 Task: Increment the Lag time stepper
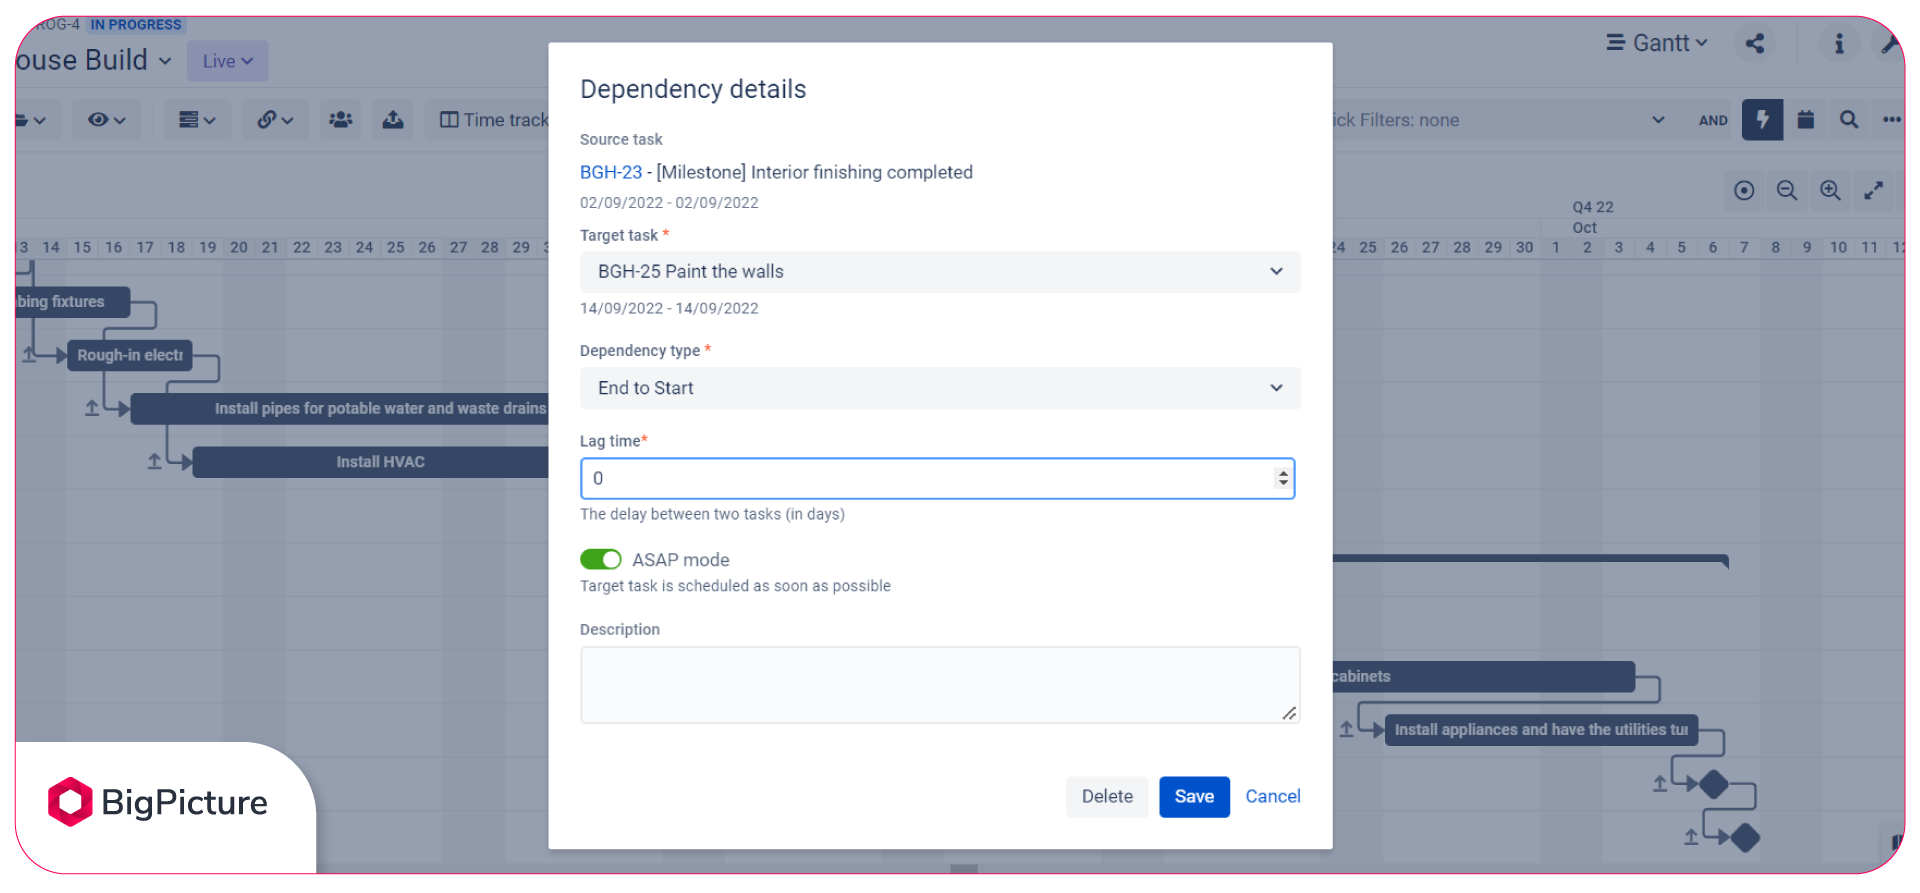point(1283,473)
